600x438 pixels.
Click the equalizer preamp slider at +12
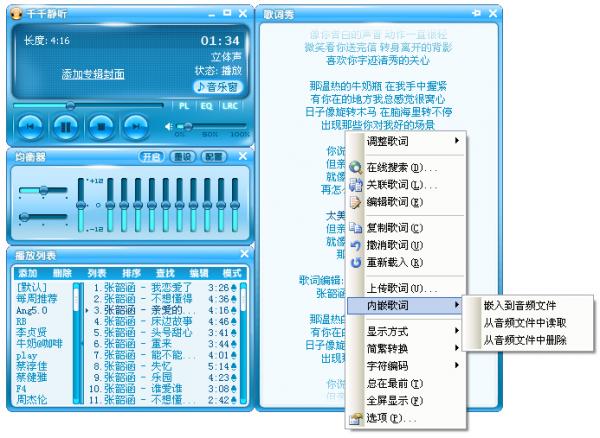[x=81, y=204]
